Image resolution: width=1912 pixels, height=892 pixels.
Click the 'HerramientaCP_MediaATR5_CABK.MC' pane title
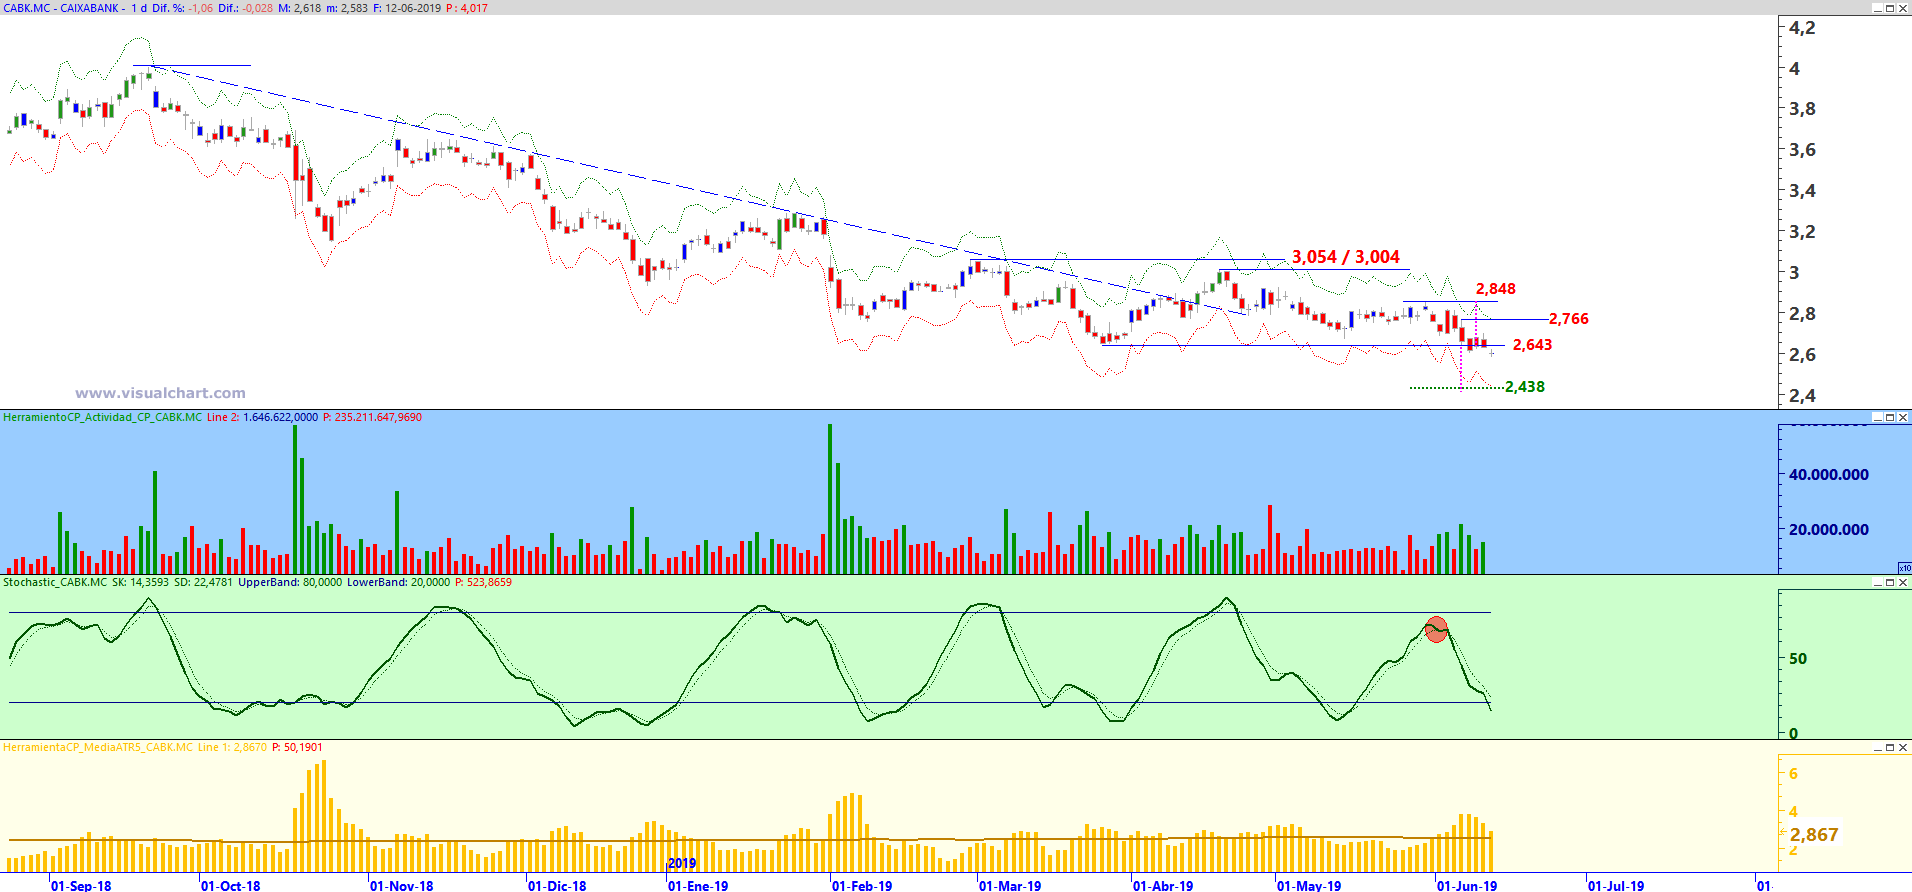tap(98, 747)
